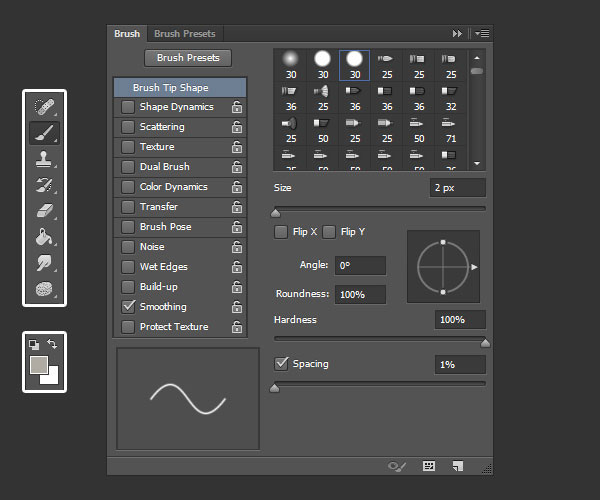Viewport: 600px width, 500px height.
Task: Switch to the Brush Presets tab
Action: point(185,34)
